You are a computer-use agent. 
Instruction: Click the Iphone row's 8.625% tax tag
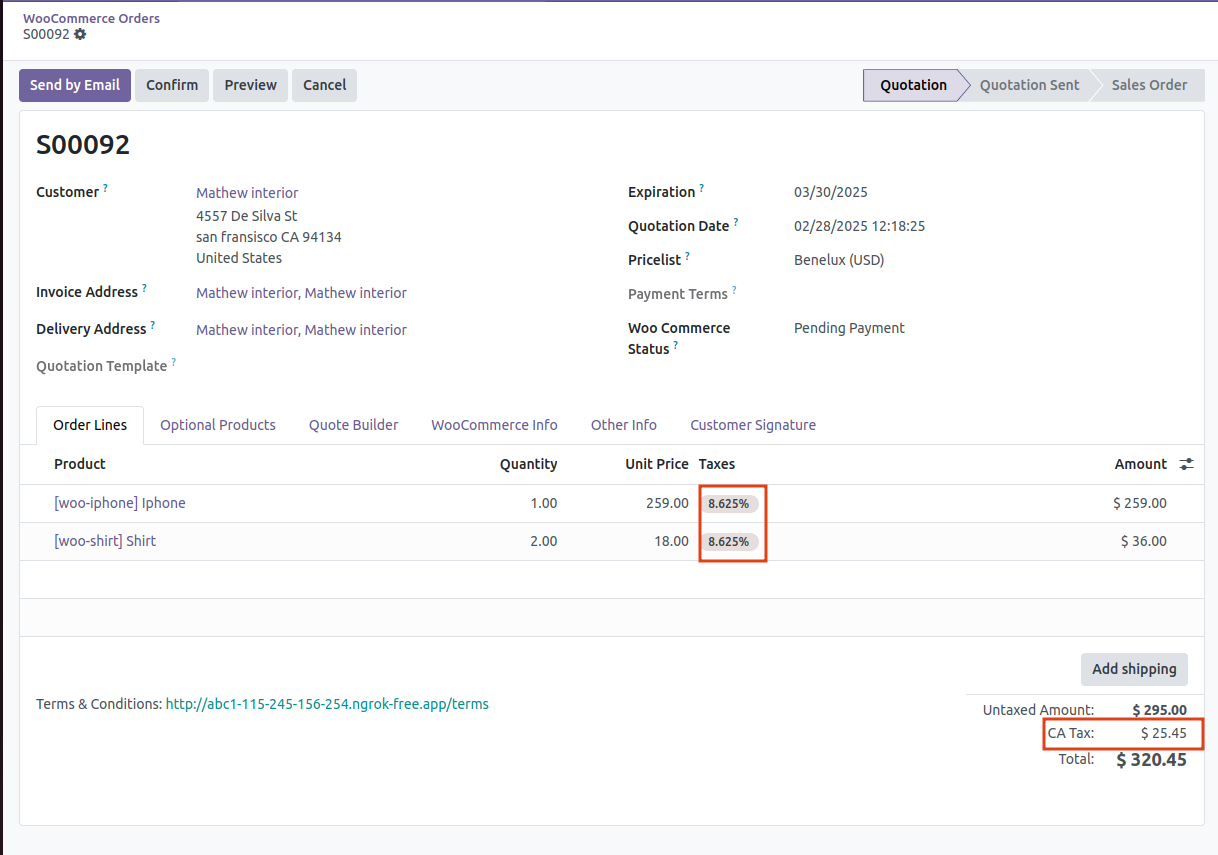point(729,504)
